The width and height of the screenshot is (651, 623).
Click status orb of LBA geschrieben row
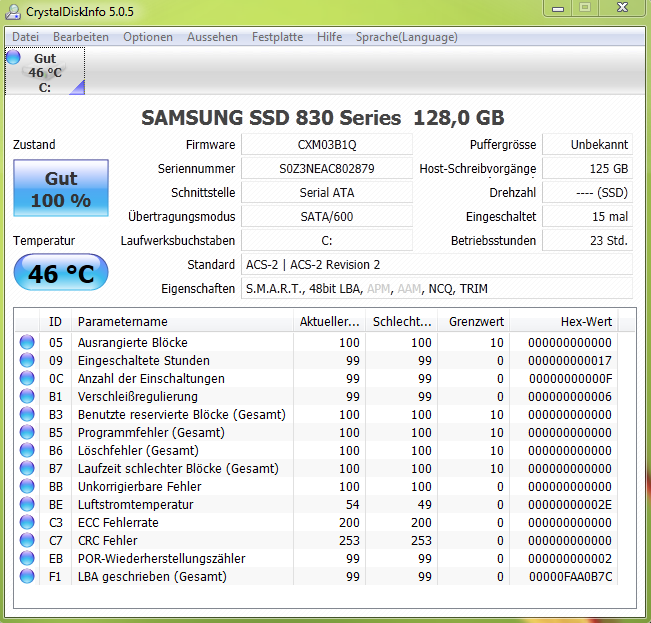coord(27,576)
